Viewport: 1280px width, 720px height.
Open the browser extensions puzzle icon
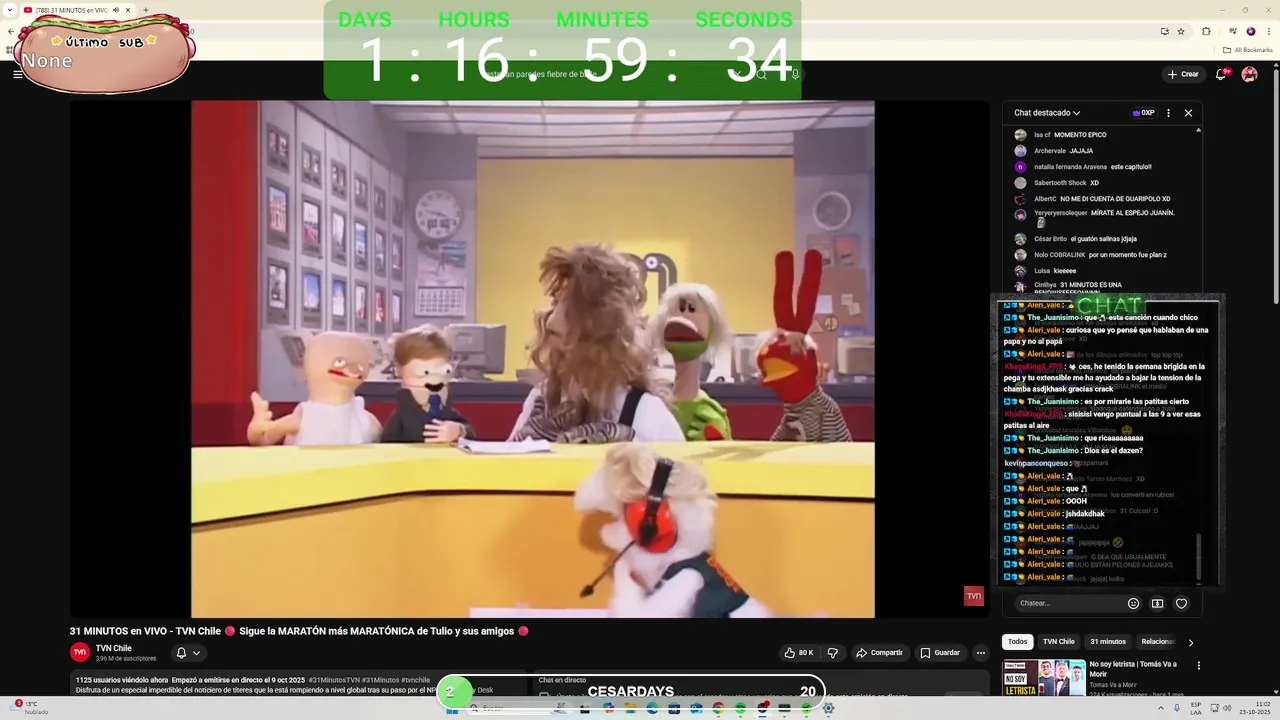(x=1206, y=31)
